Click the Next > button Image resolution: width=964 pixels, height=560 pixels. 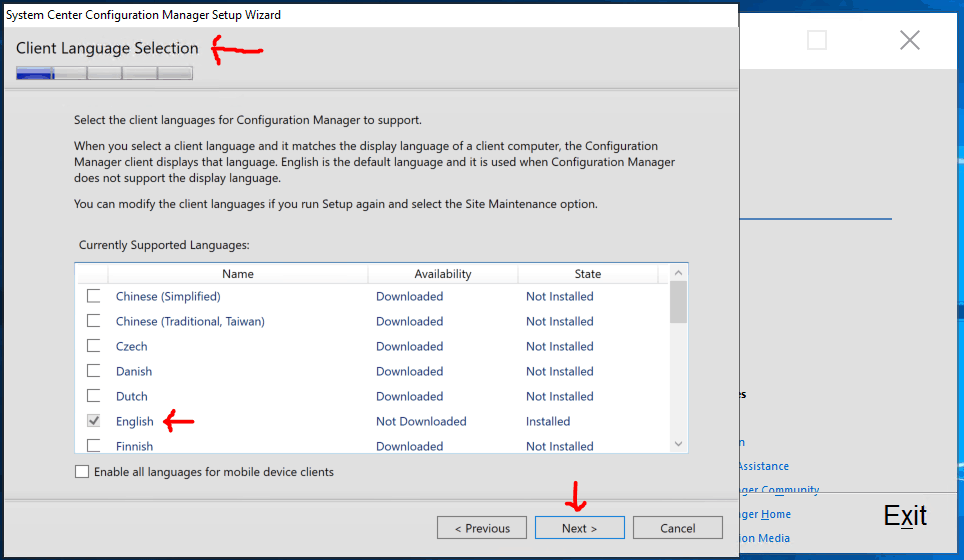coord(579,528)
